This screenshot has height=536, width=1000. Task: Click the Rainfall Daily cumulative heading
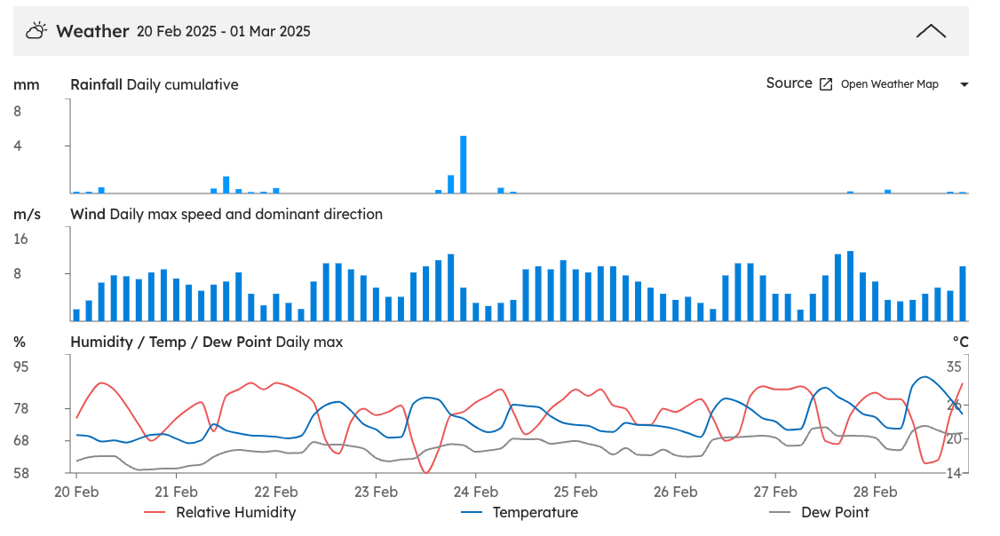point(154,85)
